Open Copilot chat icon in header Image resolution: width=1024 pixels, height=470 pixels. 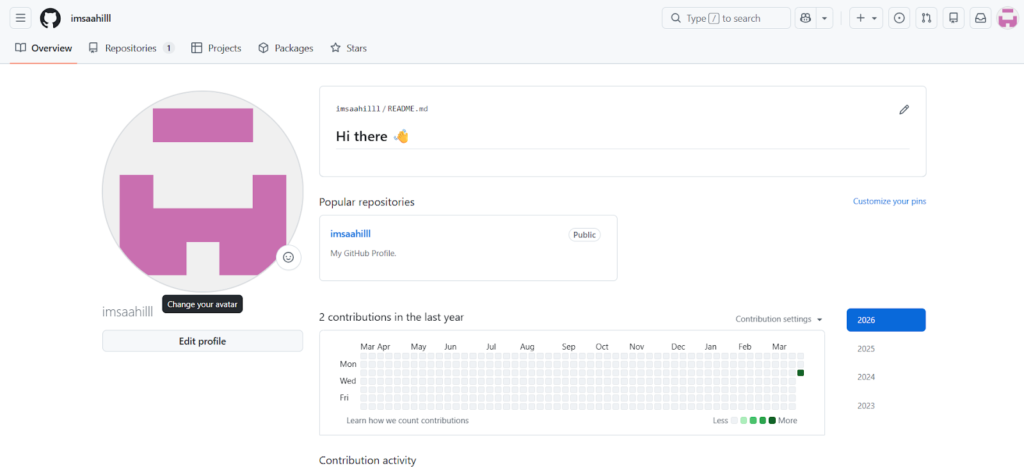pos(806,18)
